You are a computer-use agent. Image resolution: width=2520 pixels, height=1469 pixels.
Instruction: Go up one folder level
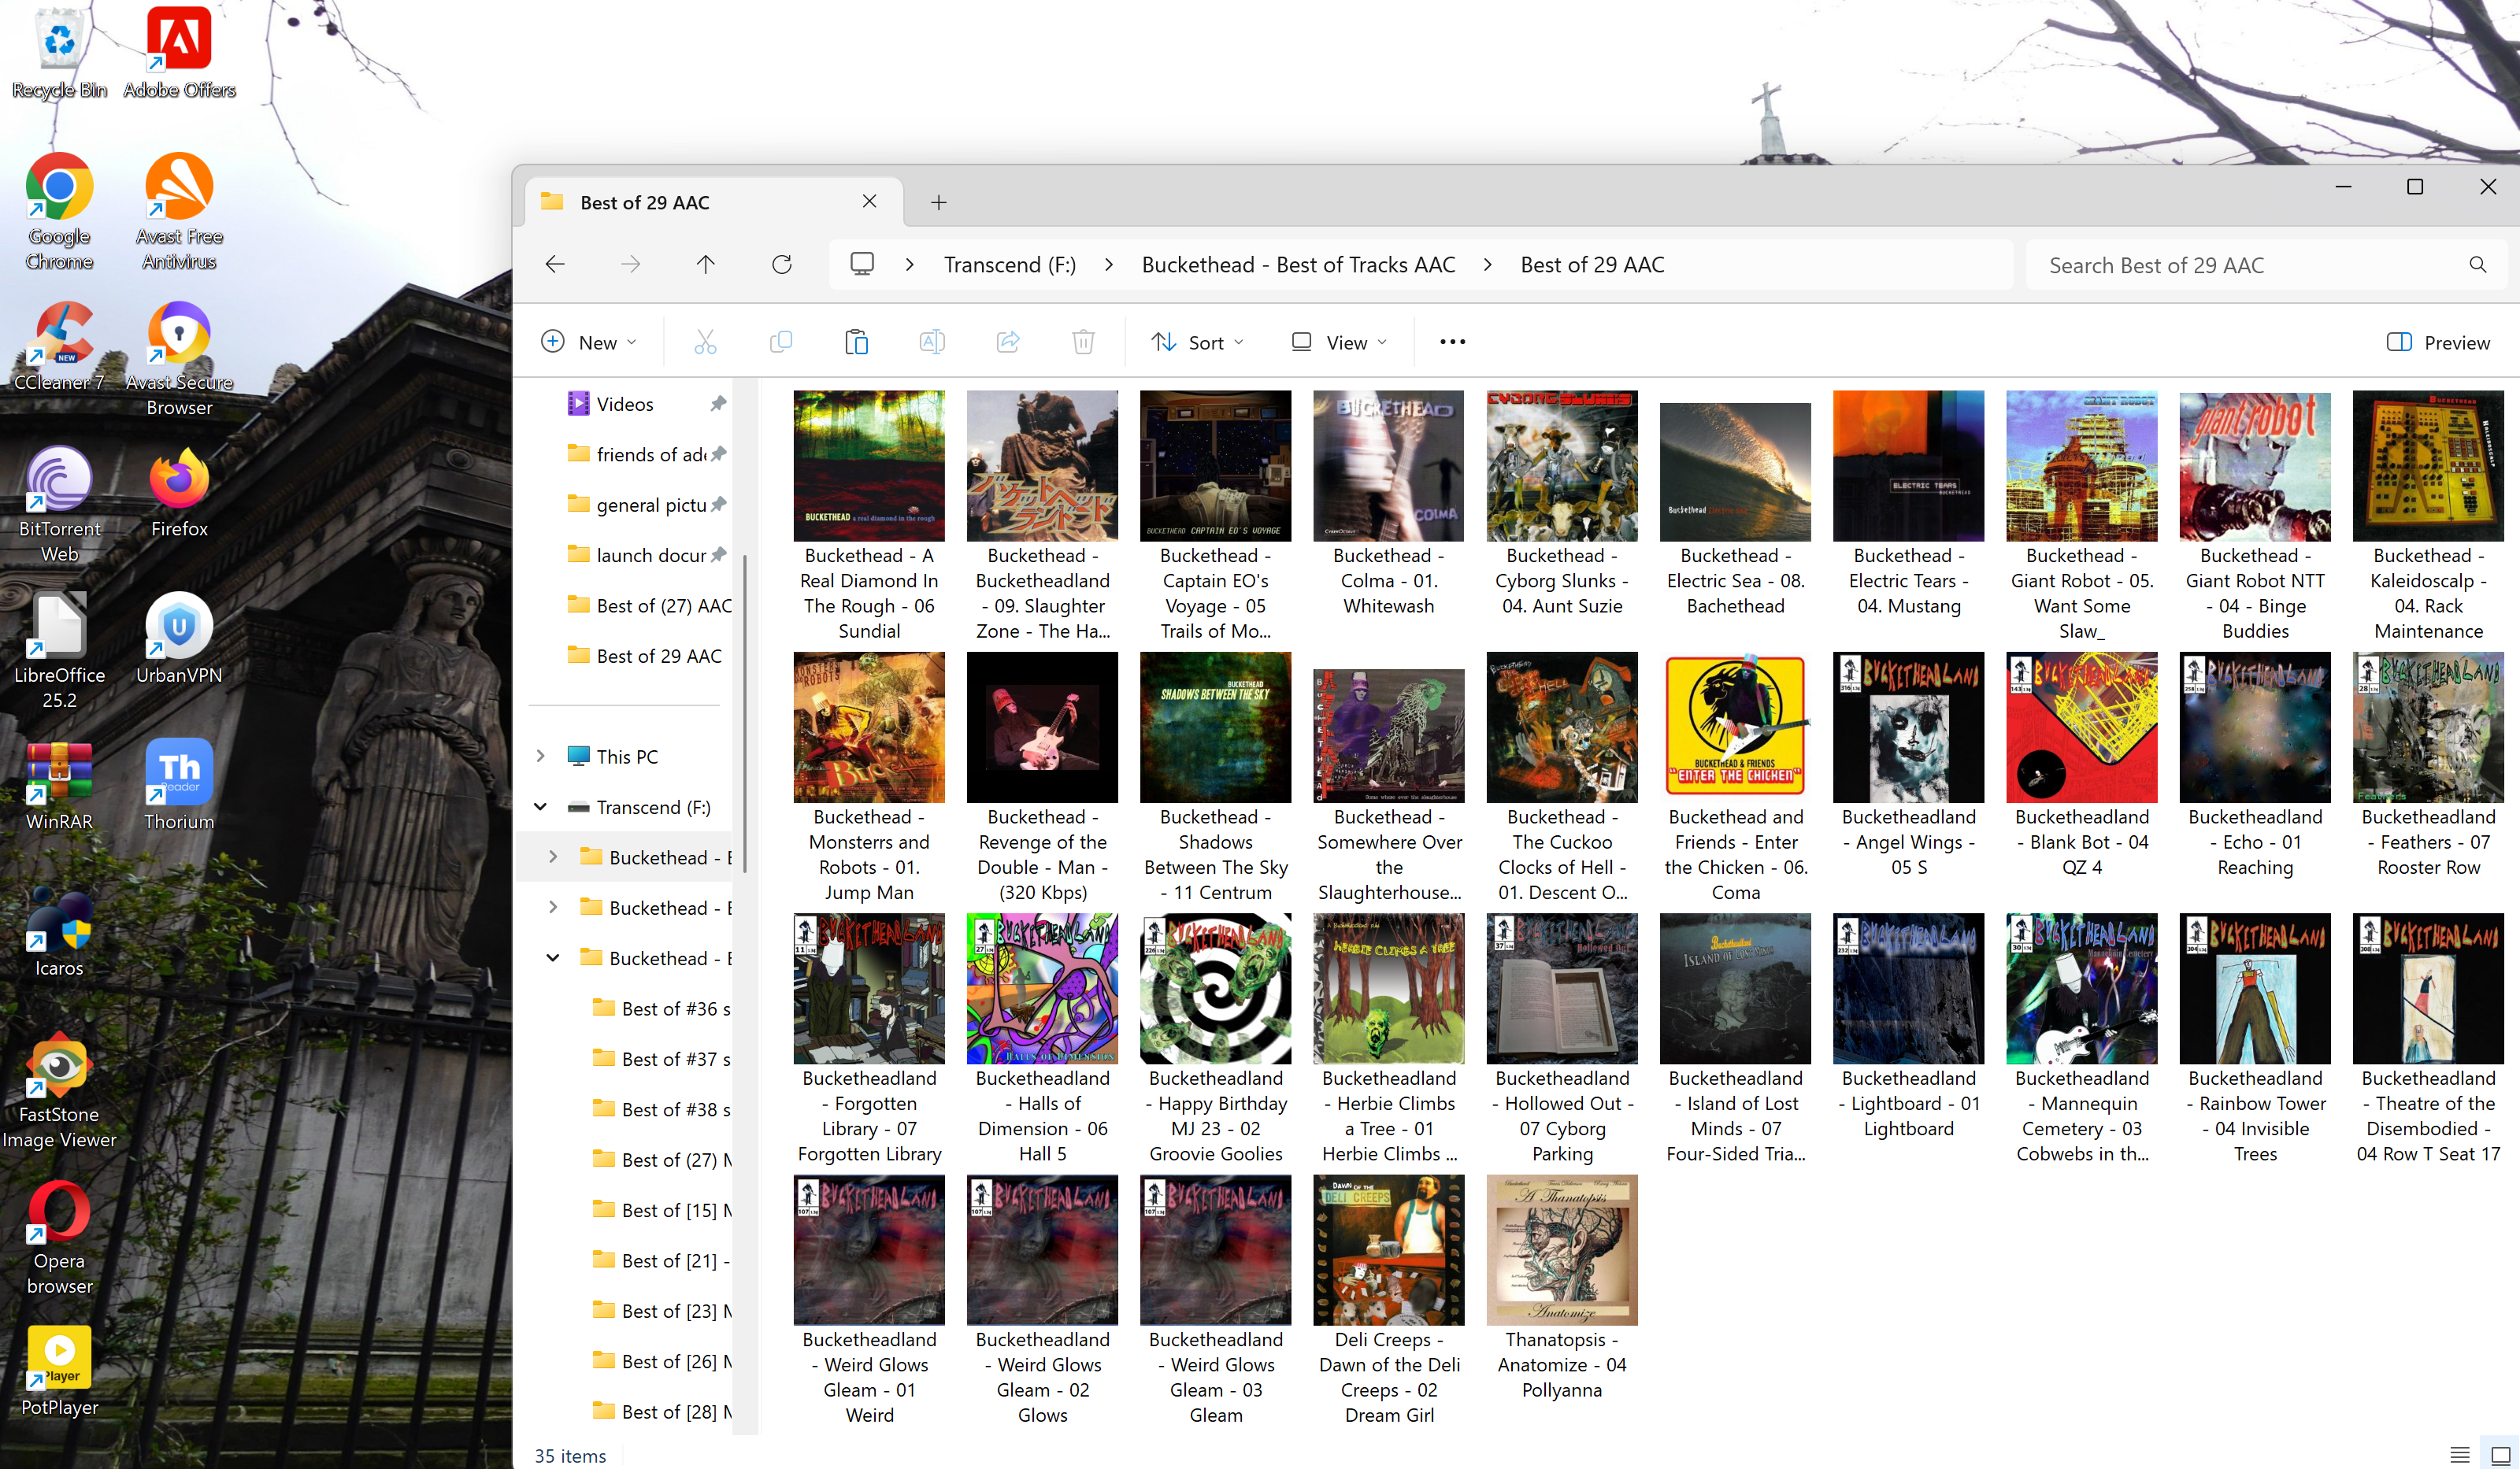click(706, 264)
